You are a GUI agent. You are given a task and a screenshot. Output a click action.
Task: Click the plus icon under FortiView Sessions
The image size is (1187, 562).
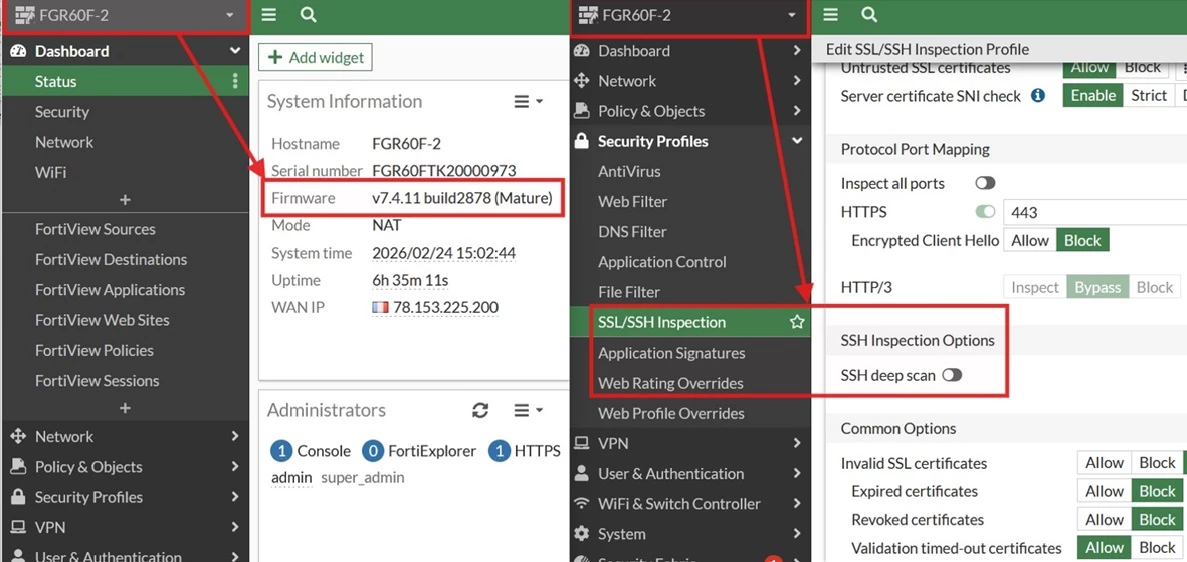tap(125, 408)
